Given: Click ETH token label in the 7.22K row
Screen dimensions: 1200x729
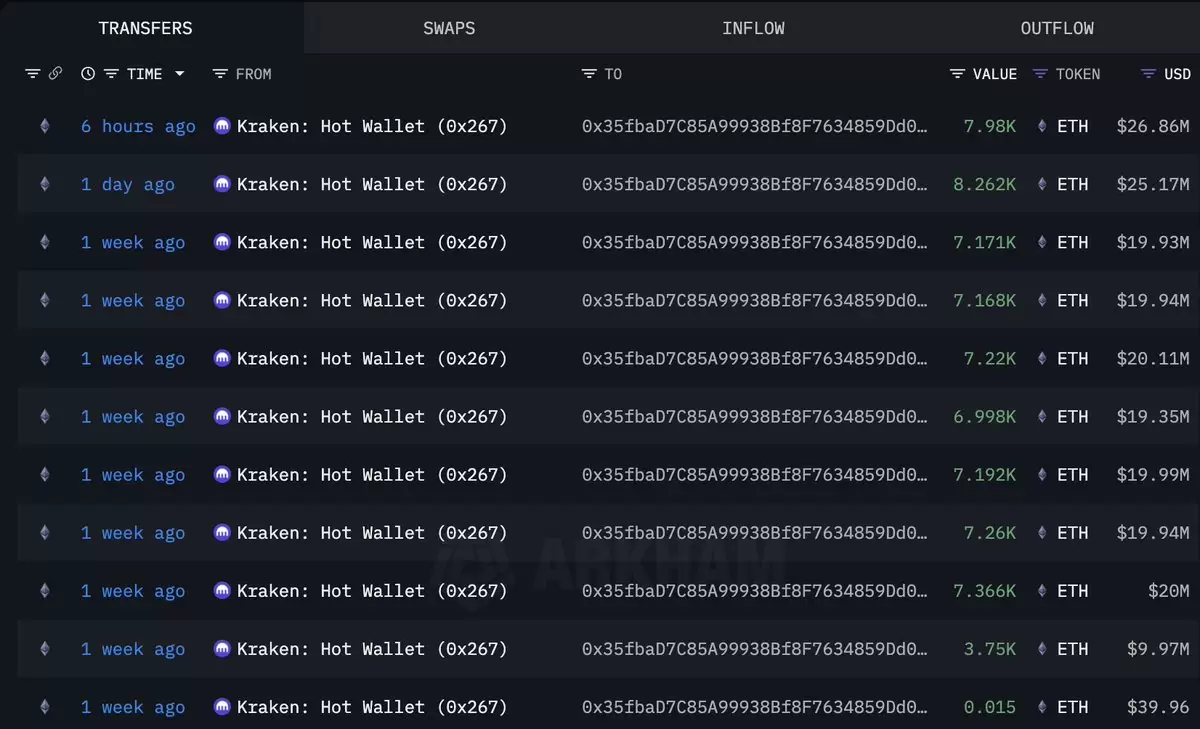Looking at the screenshot, I should click(x=1073, y=358).
